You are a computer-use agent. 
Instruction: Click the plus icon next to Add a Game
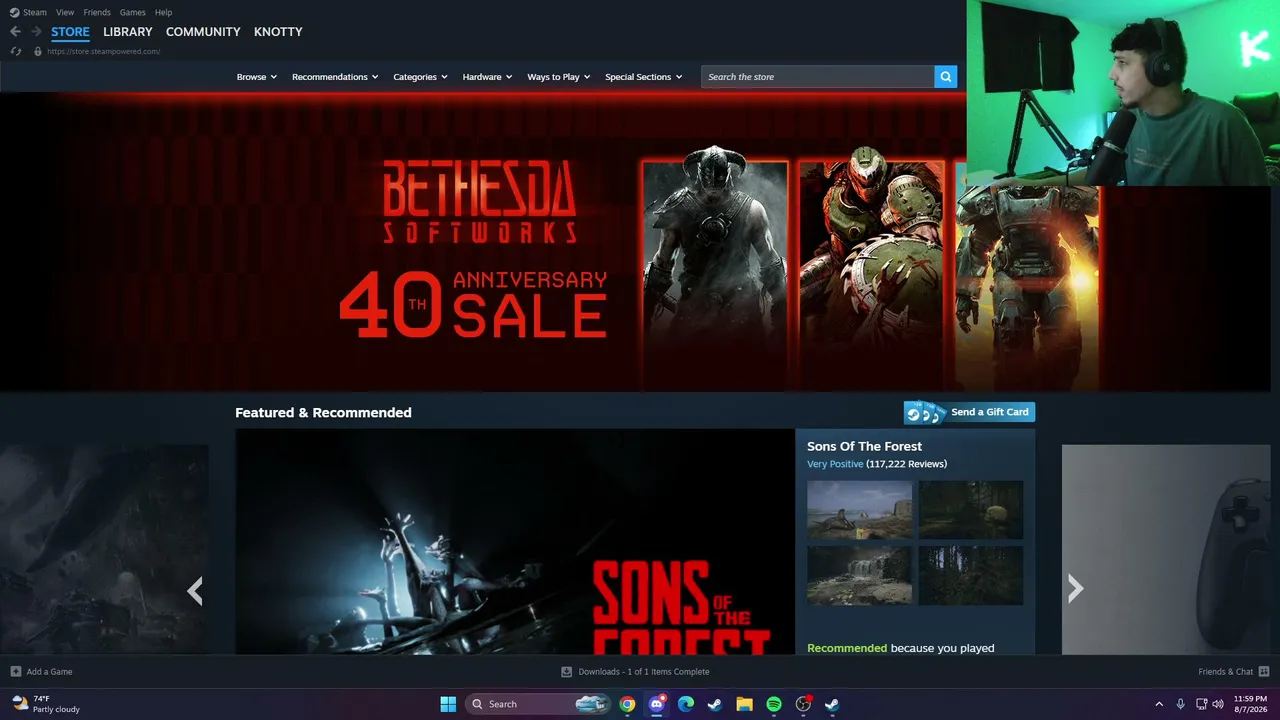click(x=16, y=672)
